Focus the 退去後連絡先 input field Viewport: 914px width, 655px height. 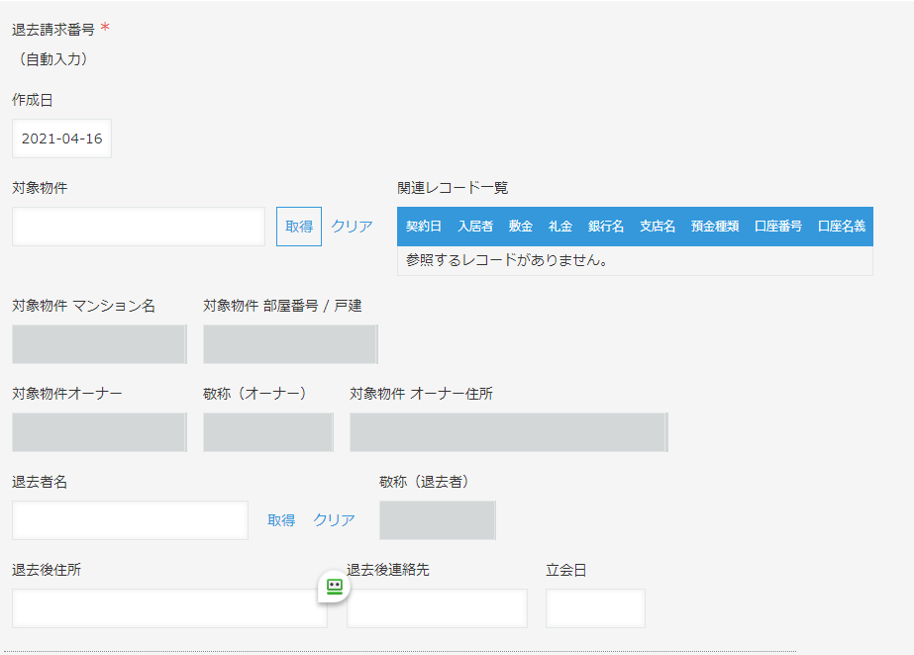(437, 608)
